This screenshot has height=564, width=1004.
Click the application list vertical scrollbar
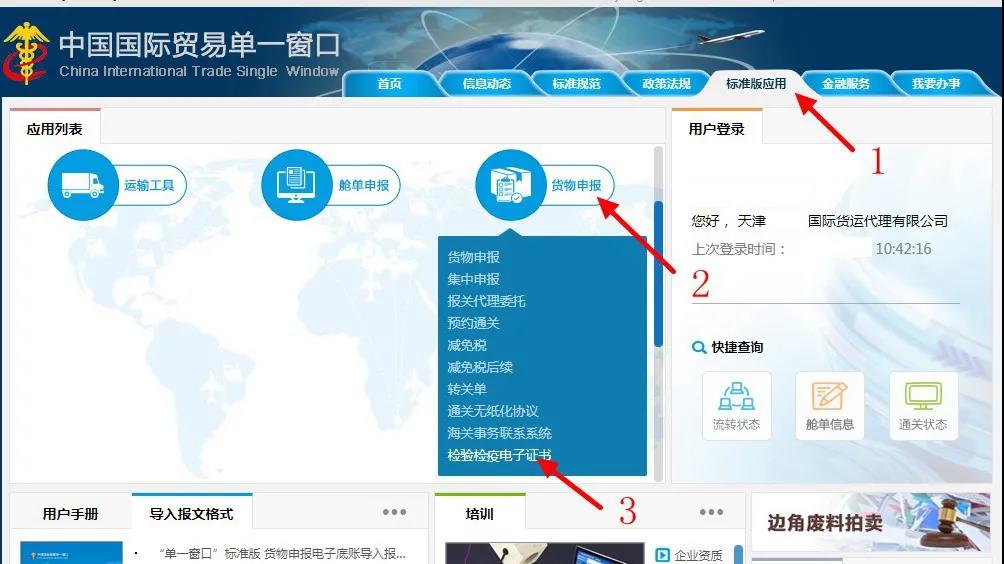coord(658,274)
